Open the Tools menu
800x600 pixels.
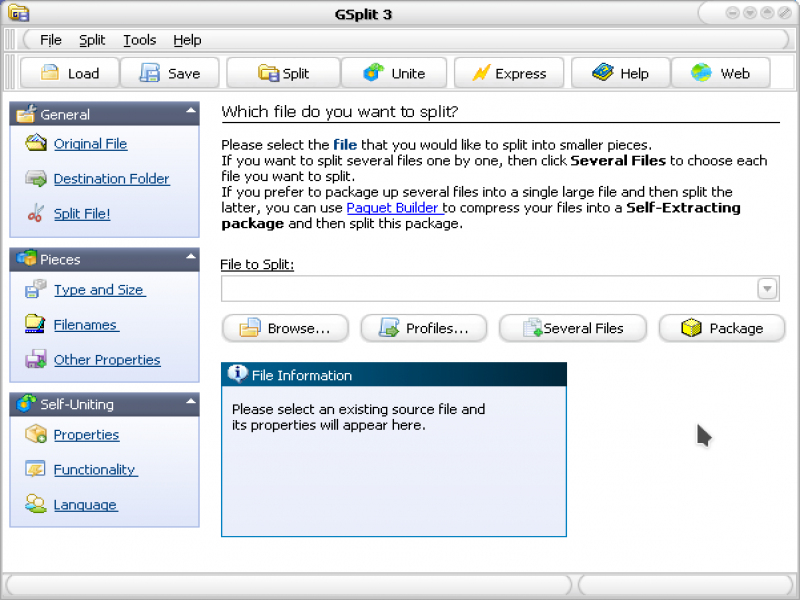click(140, 40)
